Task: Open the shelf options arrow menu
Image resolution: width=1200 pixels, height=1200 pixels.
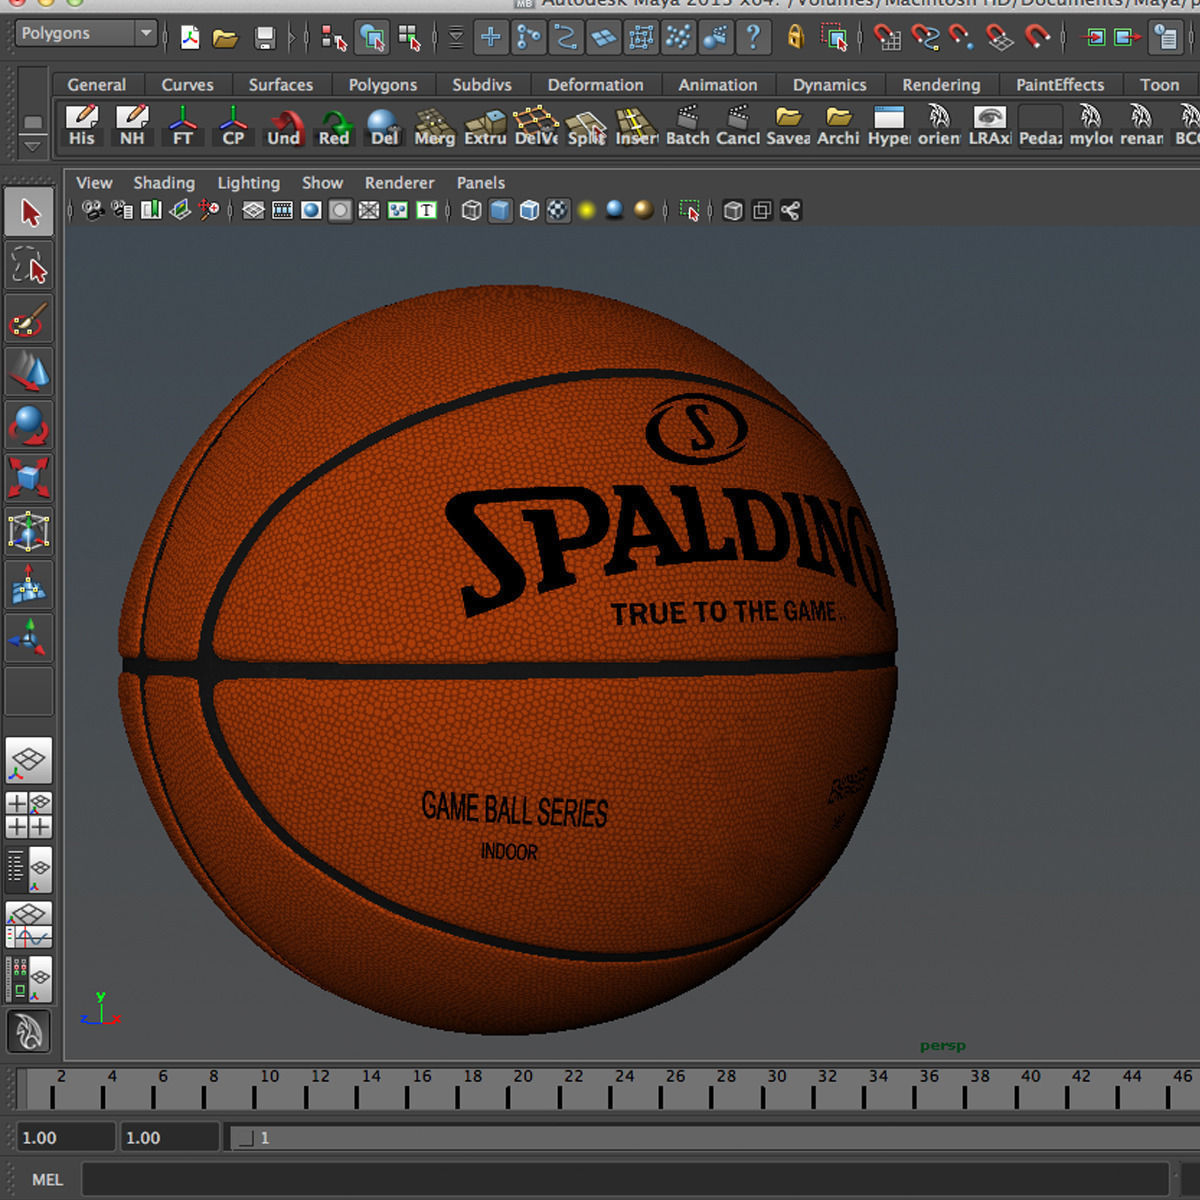Action: 32,146
